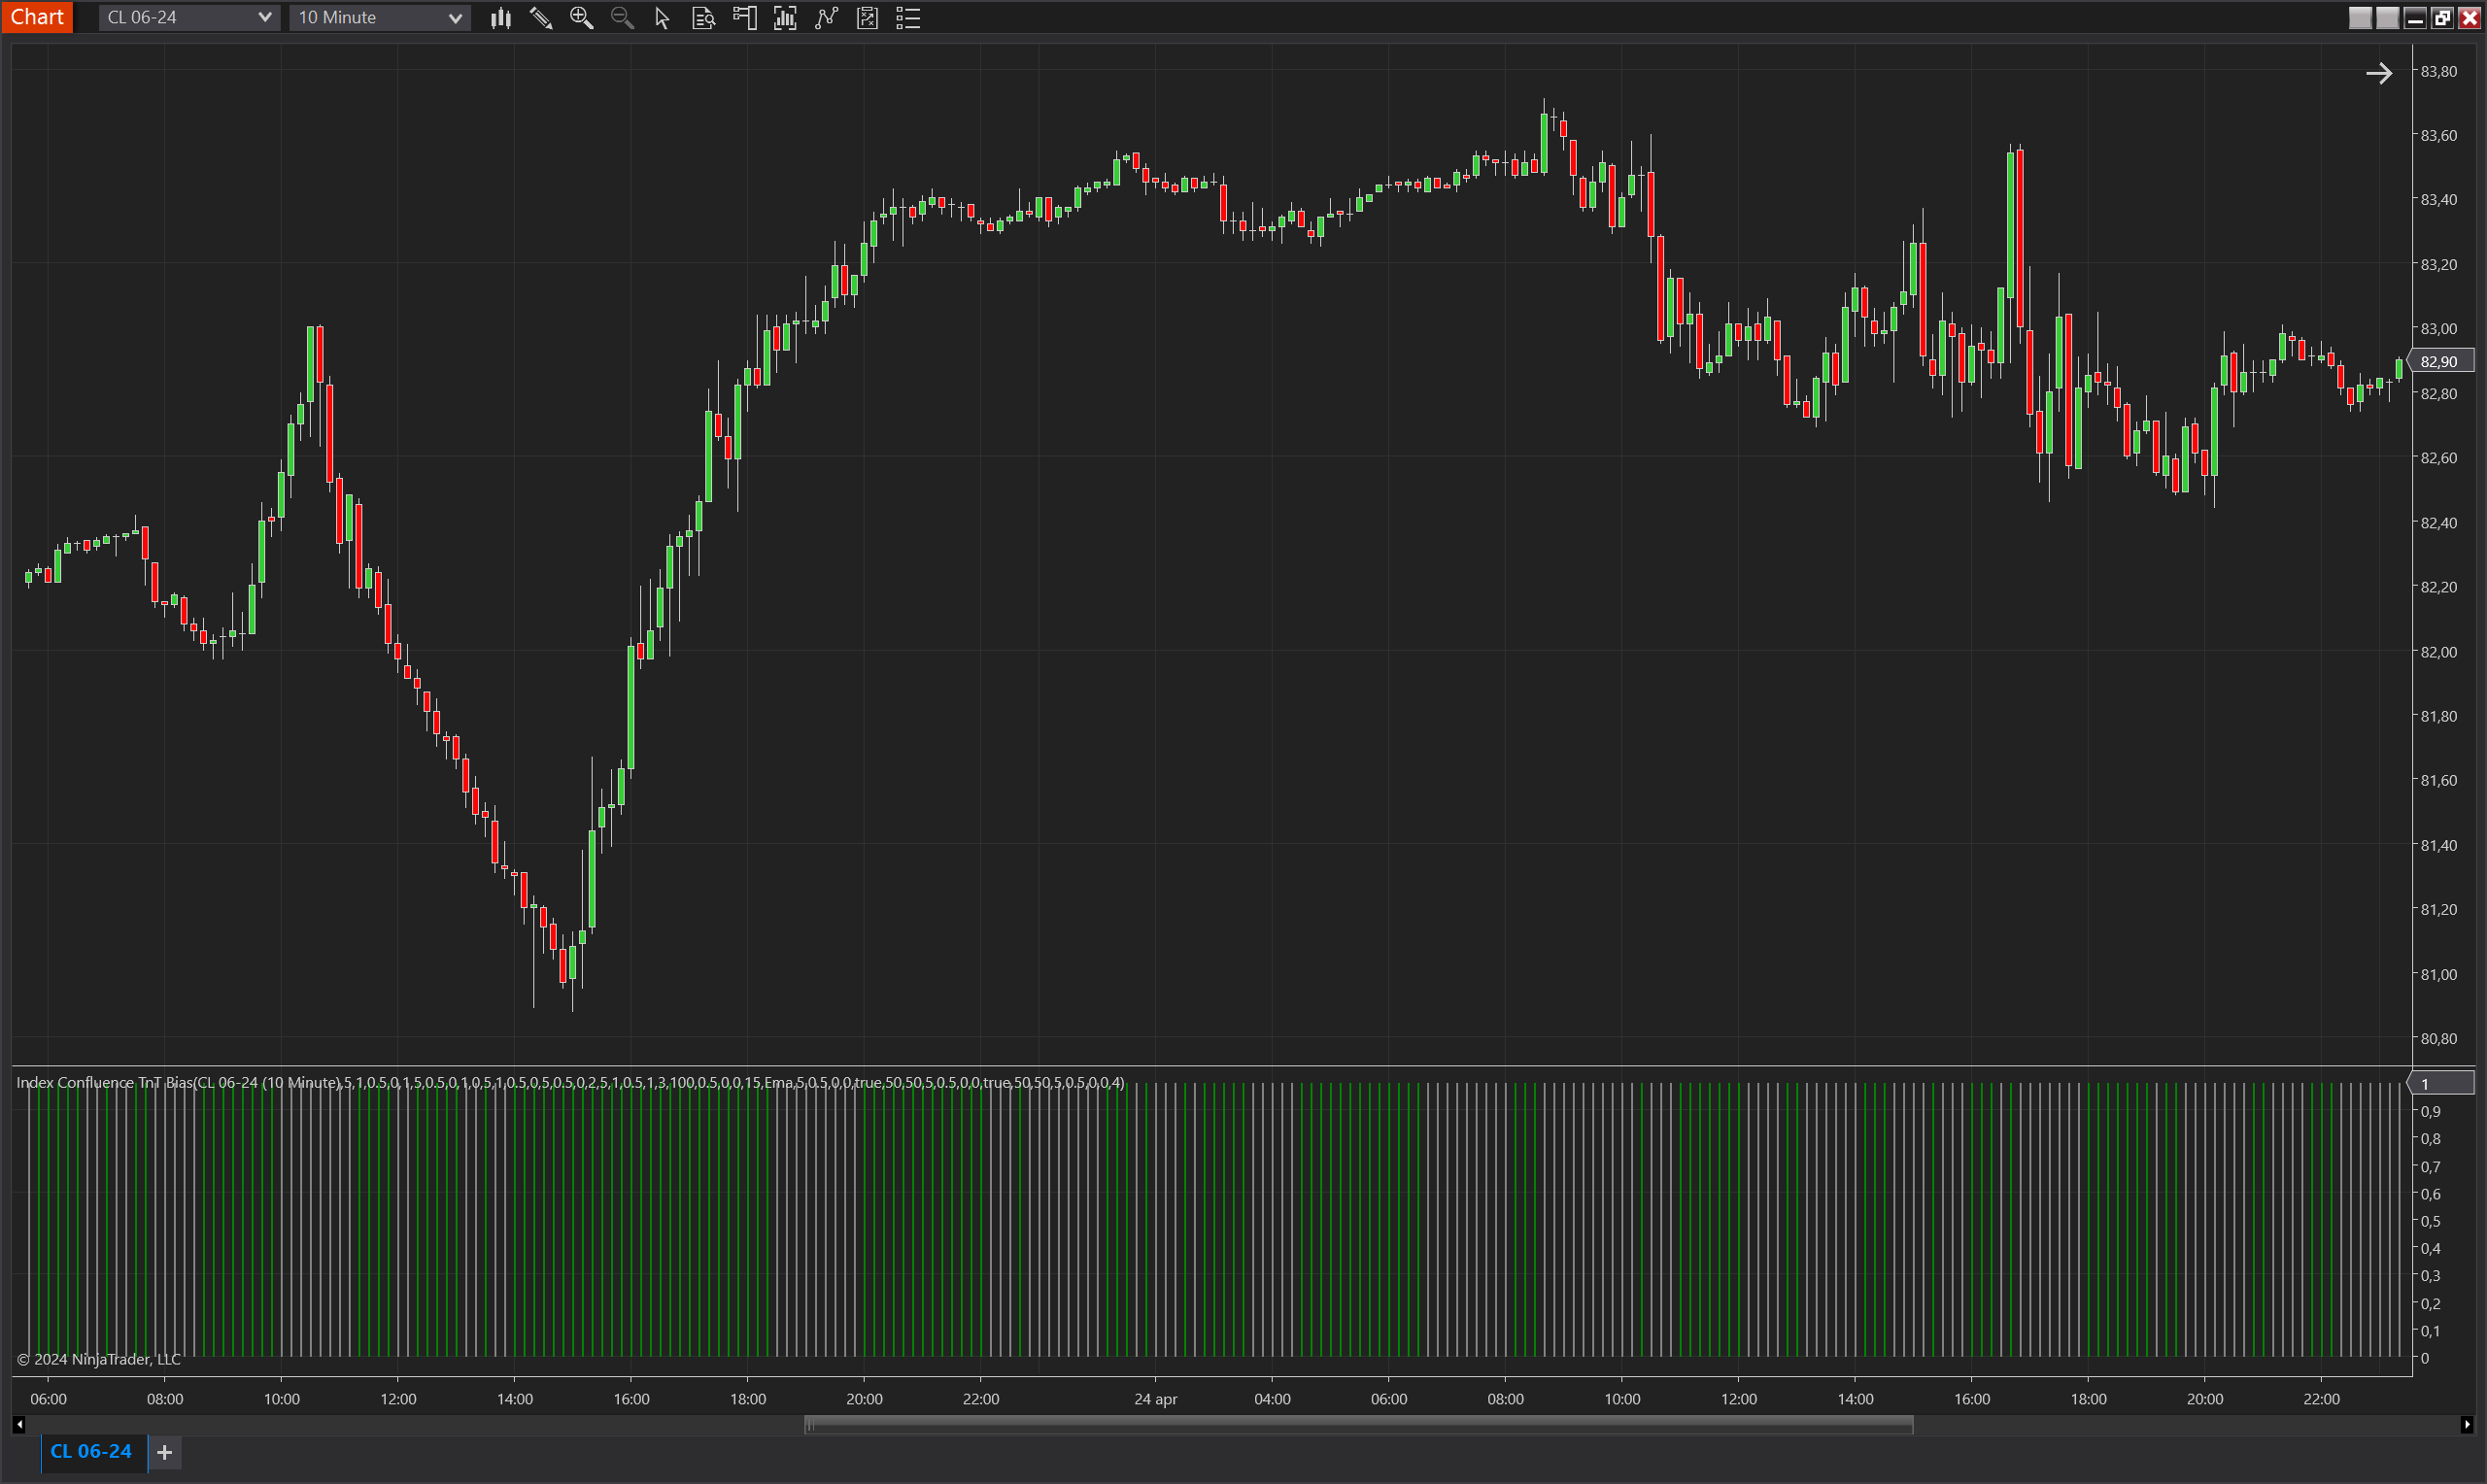The image size is (2487, 1484).
Task: Click the 81,40 price axis label
Action: click(2438, 845)
